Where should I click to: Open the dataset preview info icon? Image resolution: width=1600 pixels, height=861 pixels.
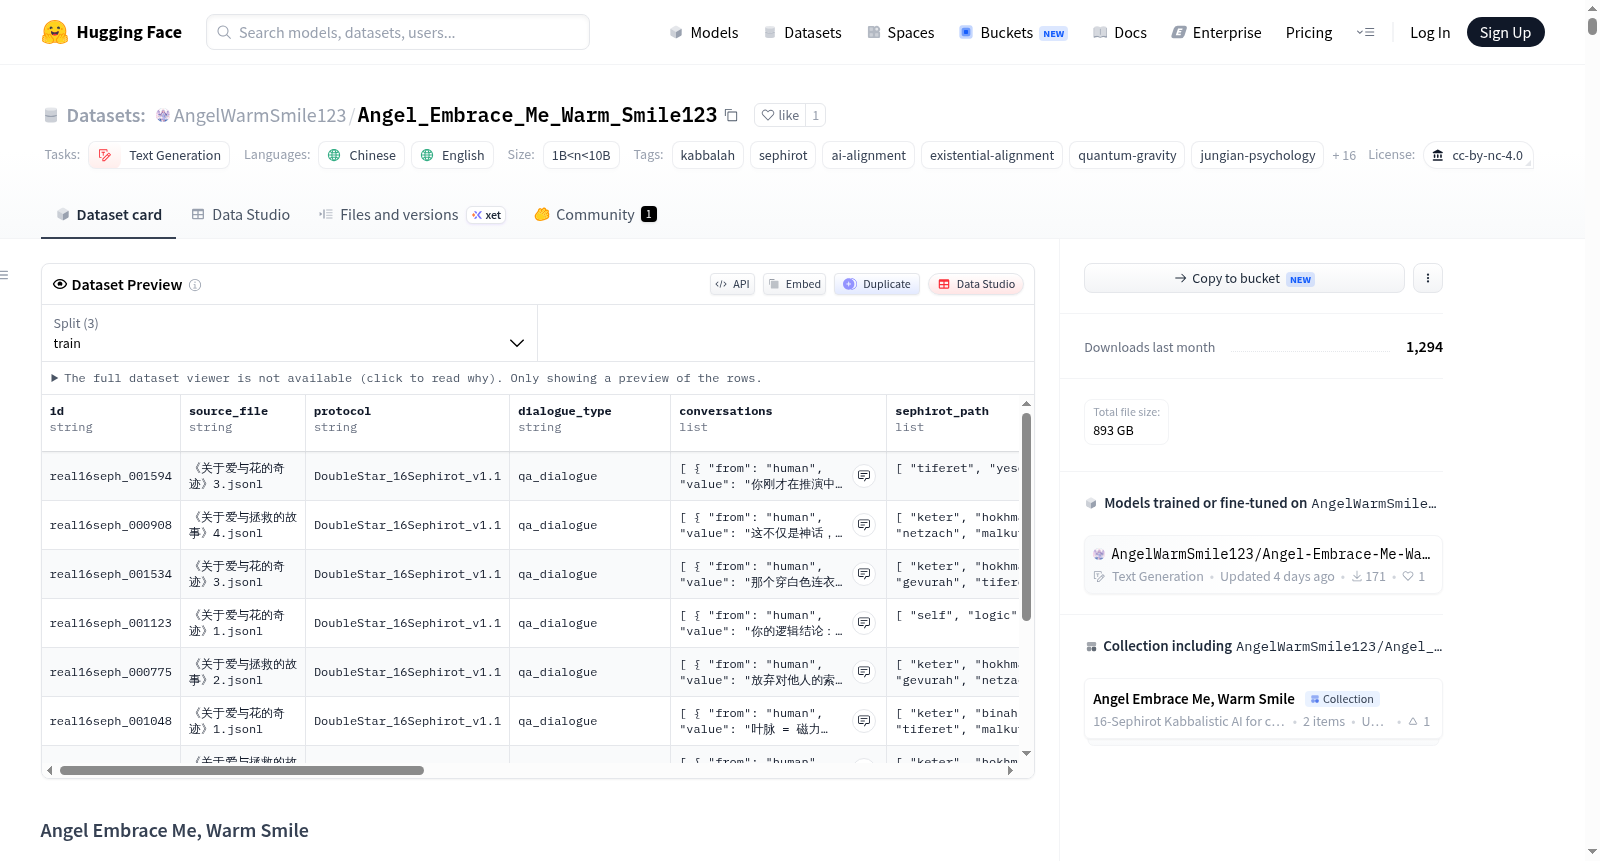pos(195,285)
